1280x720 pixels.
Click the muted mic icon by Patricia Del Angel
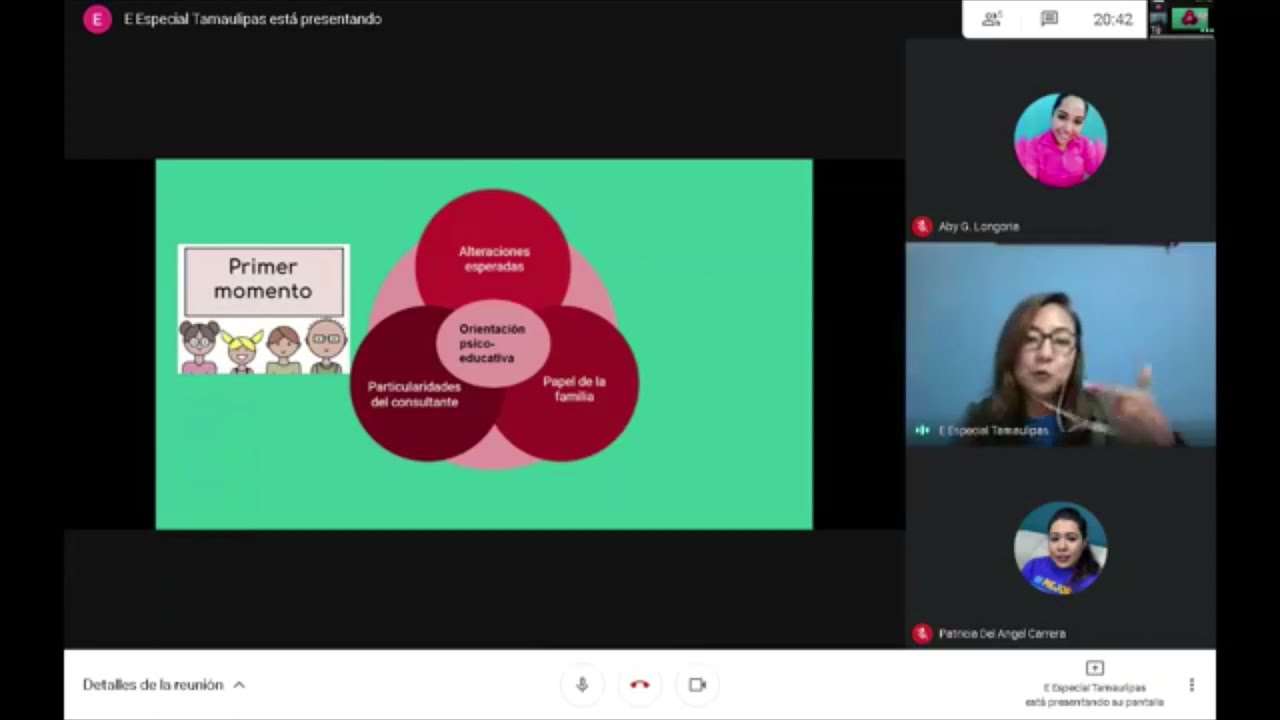coord(922,634)
